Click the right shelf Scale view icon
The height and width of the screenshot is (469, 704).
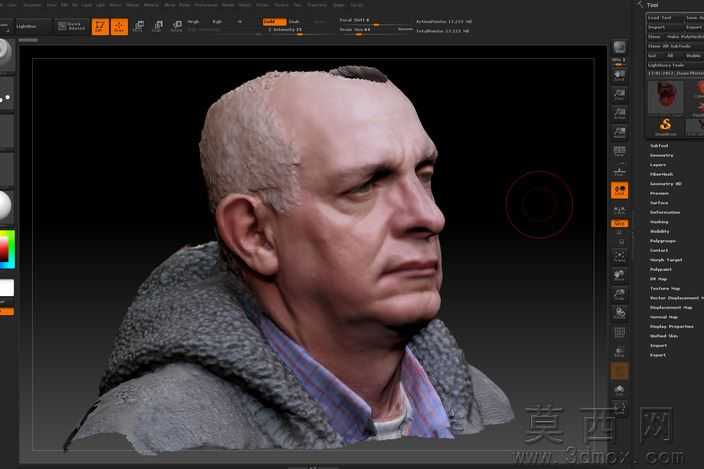coord(620,294)
